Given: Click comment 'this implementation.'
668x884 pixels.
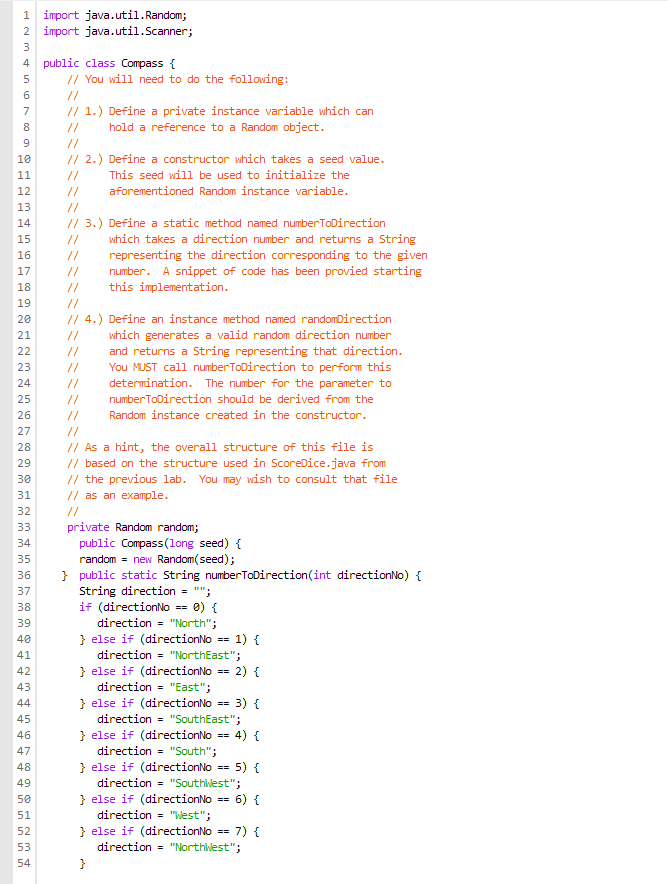Looking at the screenshot, I should pyautogui.click(x=169, y=287).
